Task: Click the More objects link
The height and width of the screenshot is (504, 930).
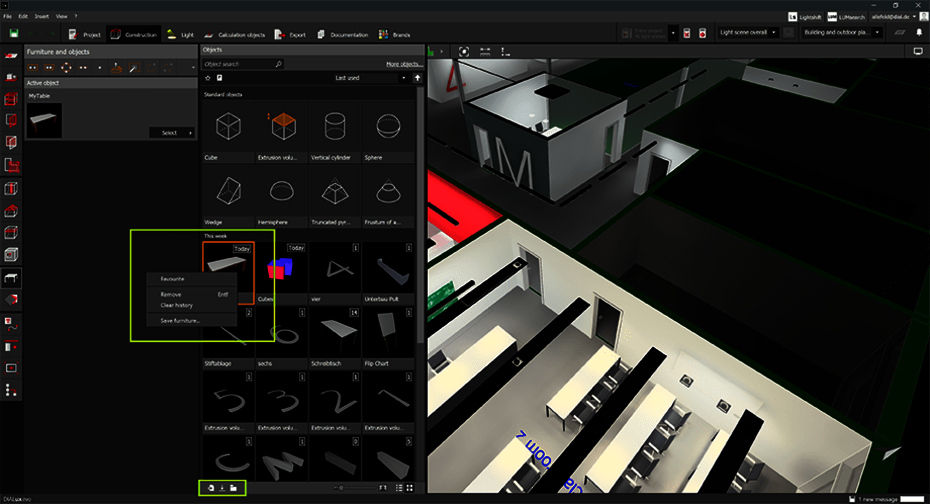Action: [404, 64]
